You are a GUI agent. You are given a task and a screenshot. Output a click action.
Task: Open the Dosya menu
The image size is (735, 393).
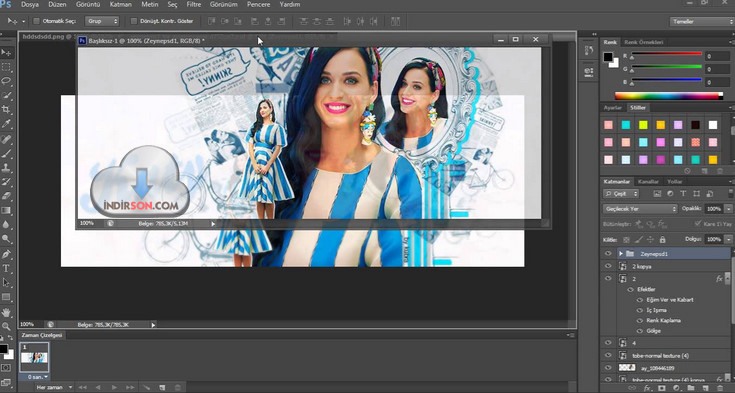[x=30, y=5]
